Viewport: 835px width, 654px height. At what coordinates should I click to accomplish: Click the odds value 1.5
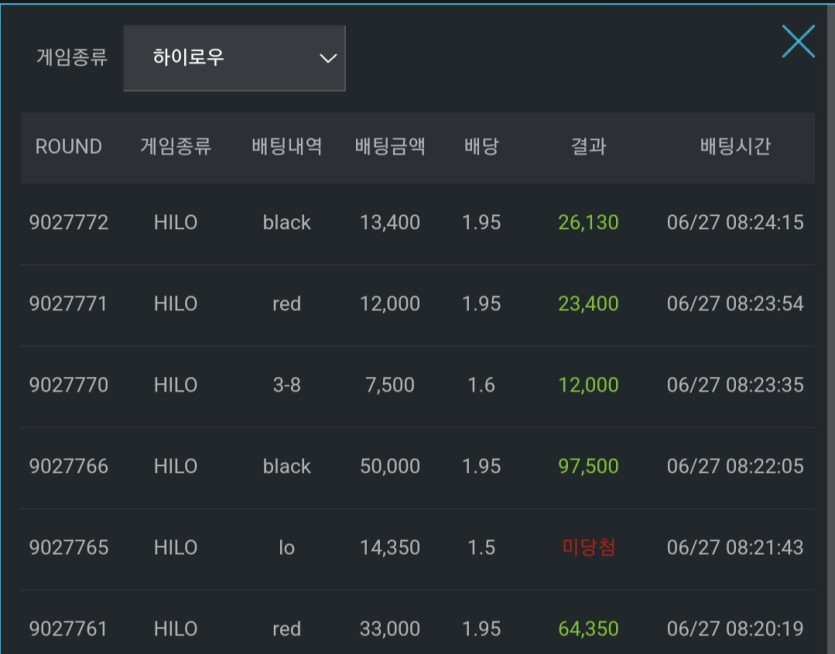(481, 547)
